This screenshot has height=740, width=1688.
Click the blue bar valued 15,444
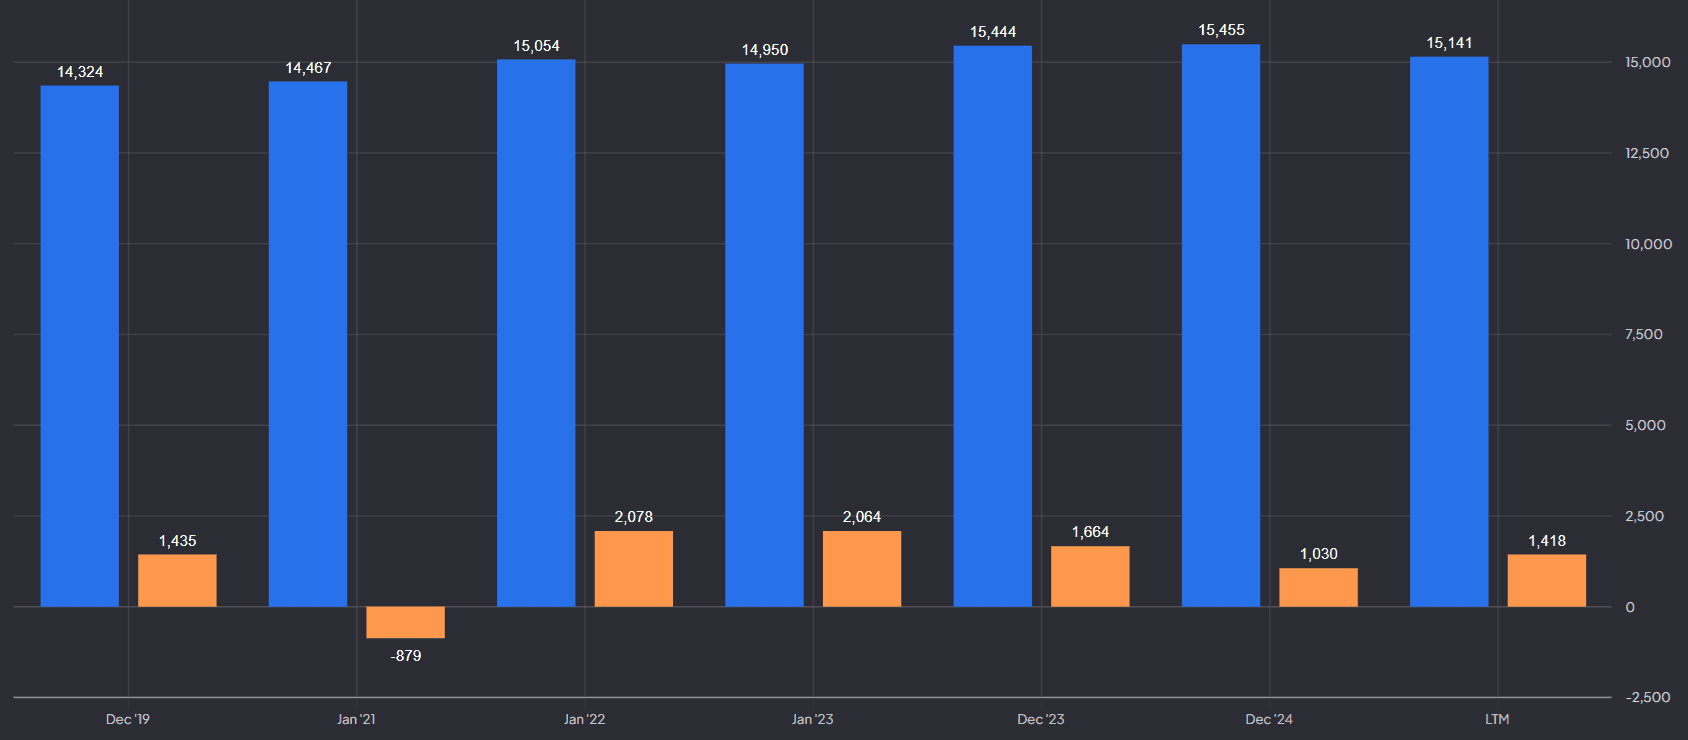coord(992,326)
